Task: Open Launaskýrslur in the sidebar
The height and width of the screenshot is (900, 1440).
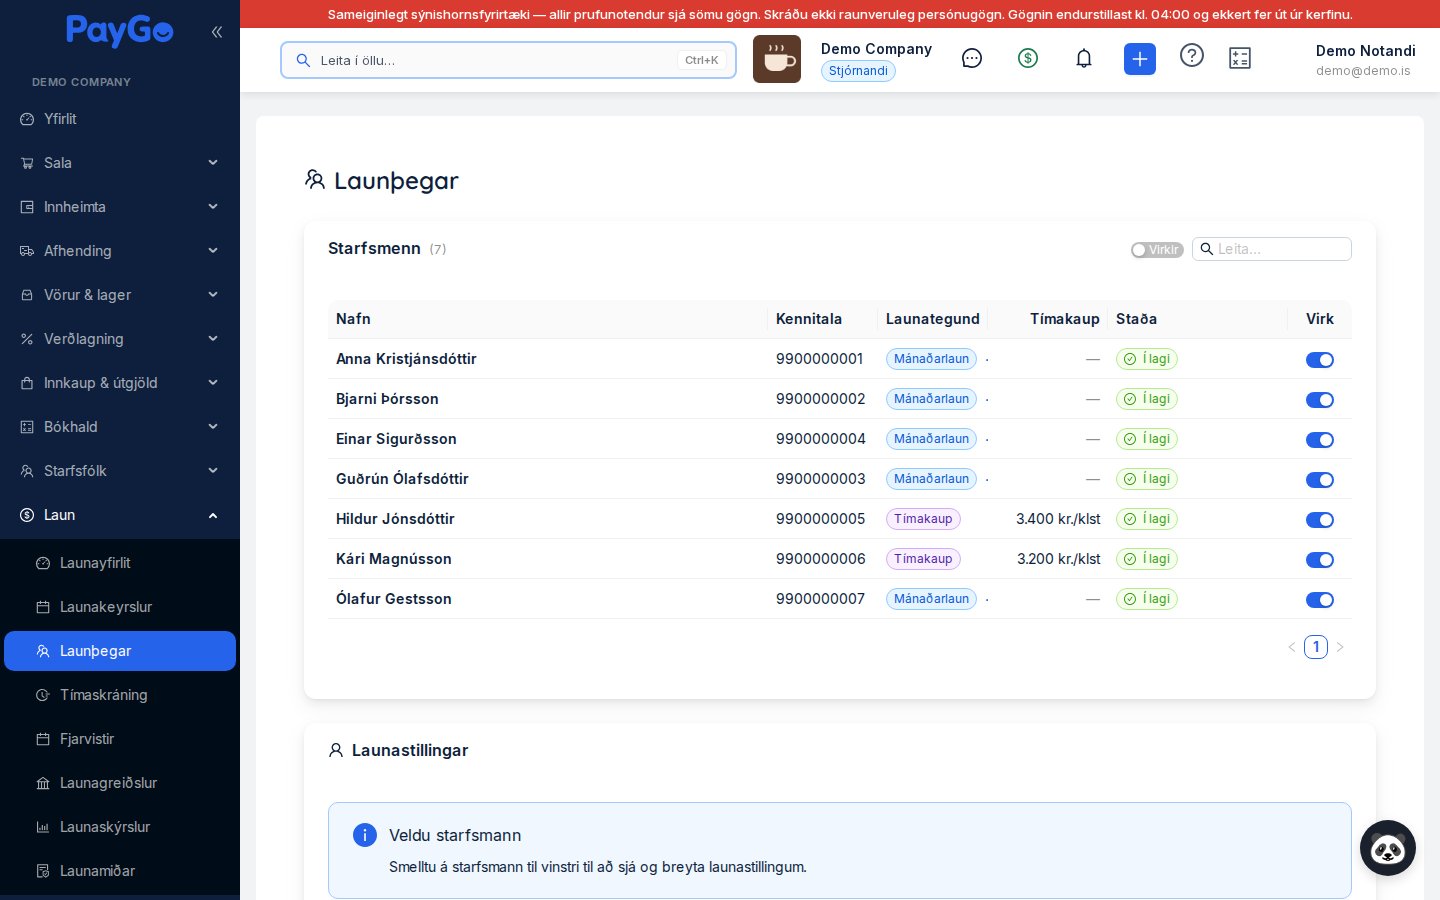Action: pos(120,827)
